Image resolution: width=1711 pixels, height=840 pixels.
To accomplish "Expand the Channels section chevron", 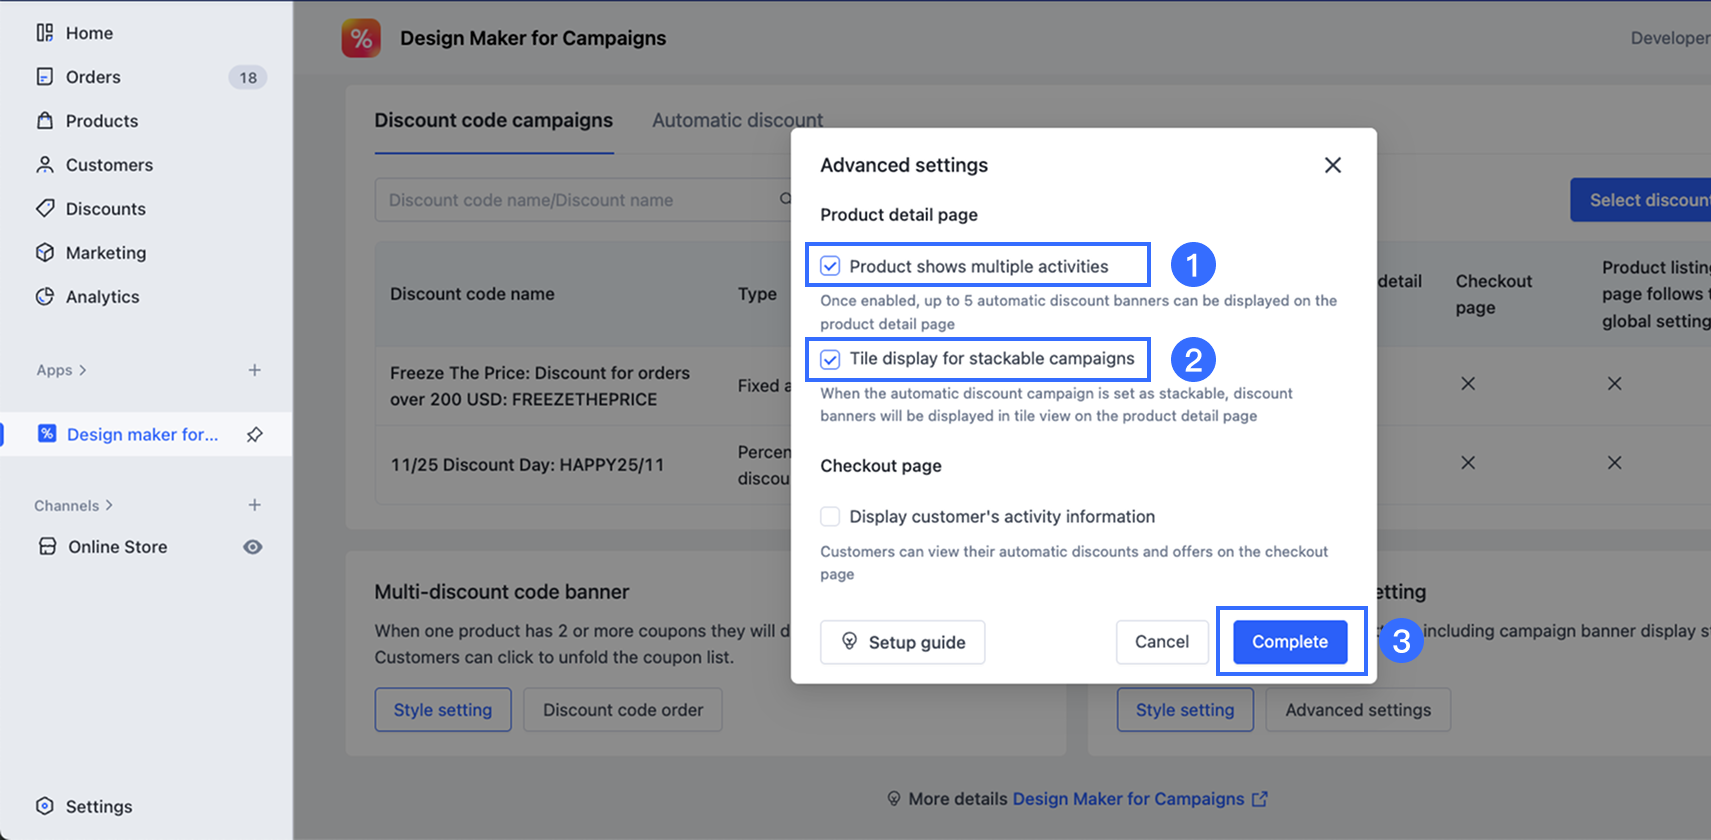I will pyautogui.click(x=109, y=506).
